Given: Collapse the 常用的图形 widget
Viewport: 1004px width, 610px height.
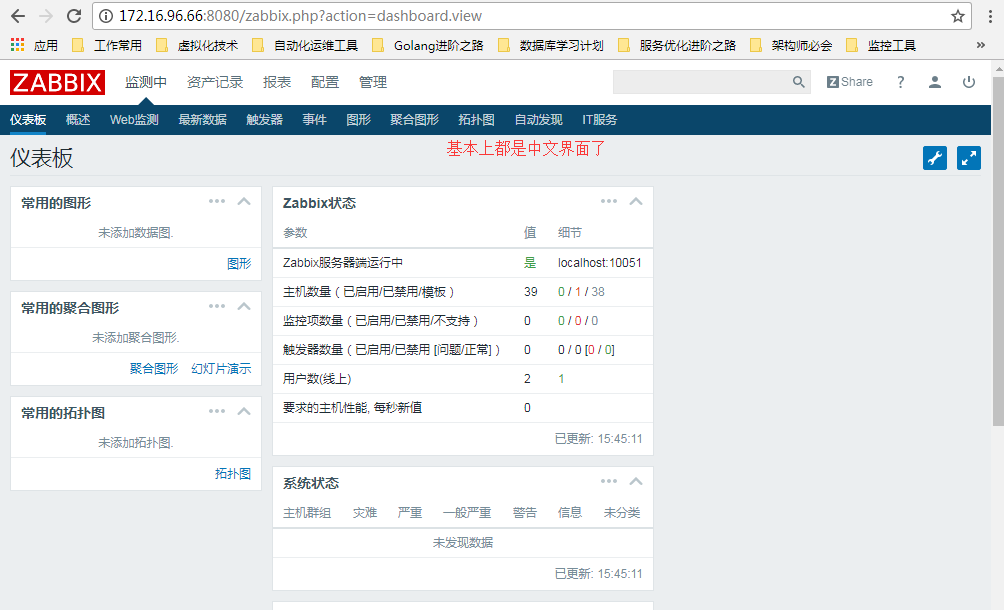Looking at the screenshot, I should click(244, 202).
